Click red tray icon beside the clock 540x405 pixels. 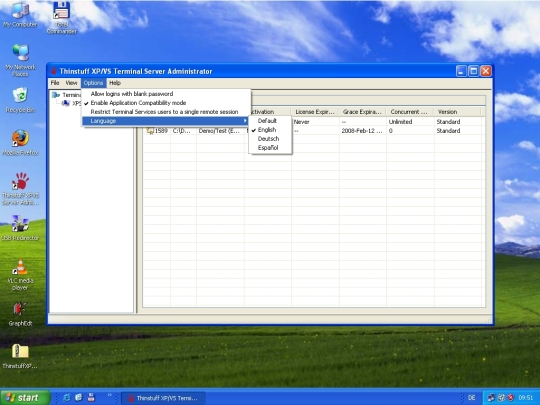click(511, 398)
